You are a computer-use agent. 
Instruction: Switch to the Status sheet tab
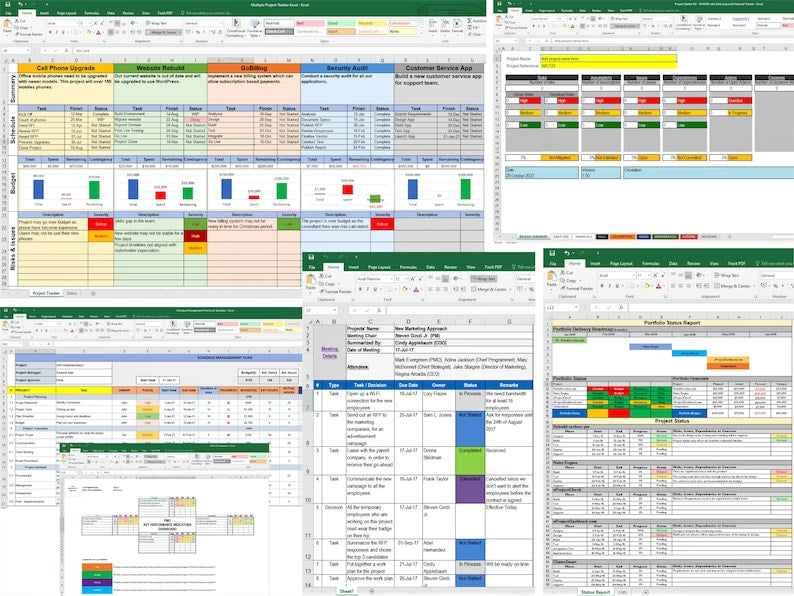pos(71,293)
